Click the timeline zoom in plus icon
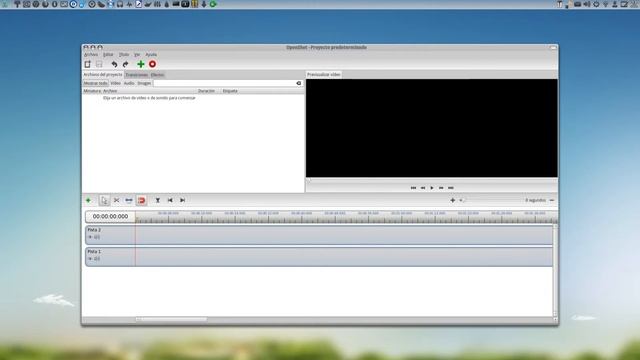Image resolution: width=640 pixels, height=360 pixels. 452,200
